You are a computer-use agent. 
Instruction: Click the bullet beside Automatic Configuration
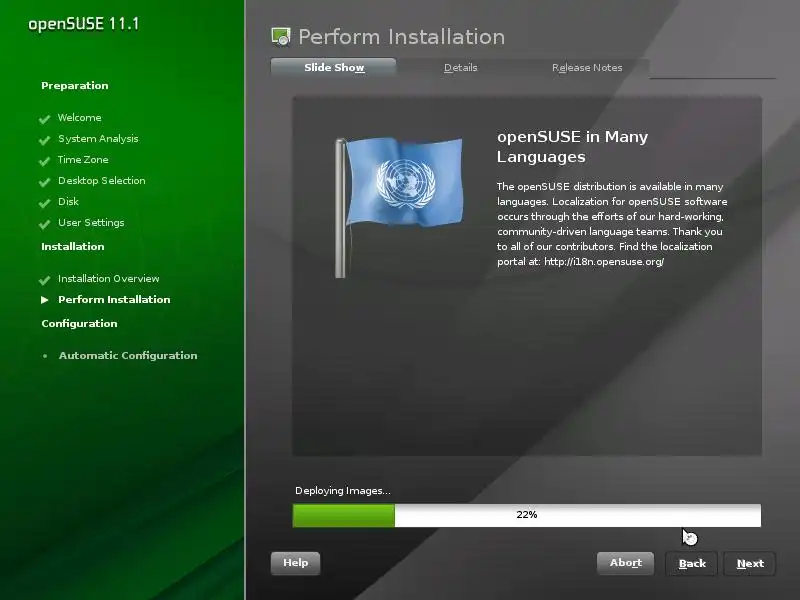tap(45, 356)
